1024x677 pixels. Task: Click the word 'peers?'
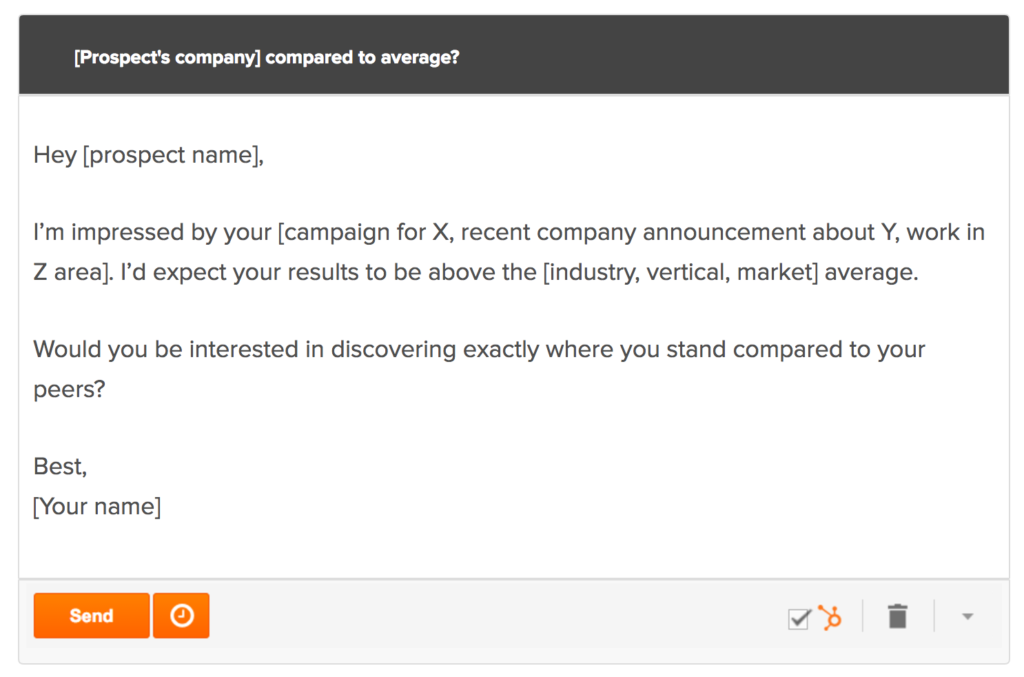(x=69, y=390)
